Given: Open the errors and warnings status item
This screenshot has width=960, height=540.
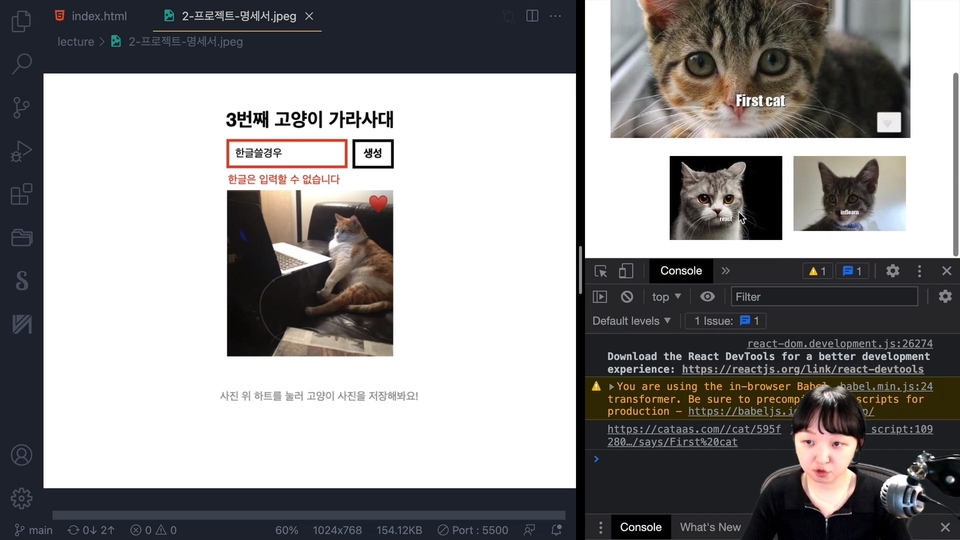Looking at the screenshot, I should click(154, 530).
